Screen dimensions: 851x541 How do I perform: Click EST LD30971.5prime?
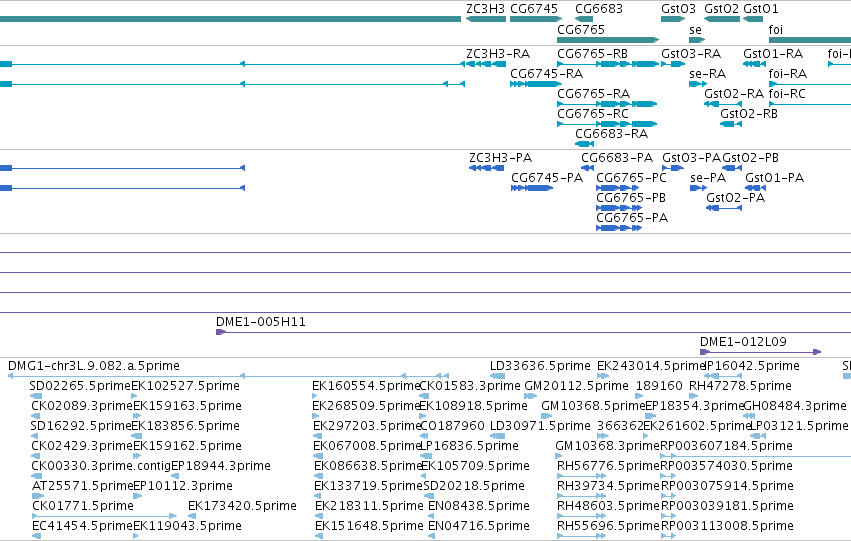pyautogui.click(x=497, y=436)
